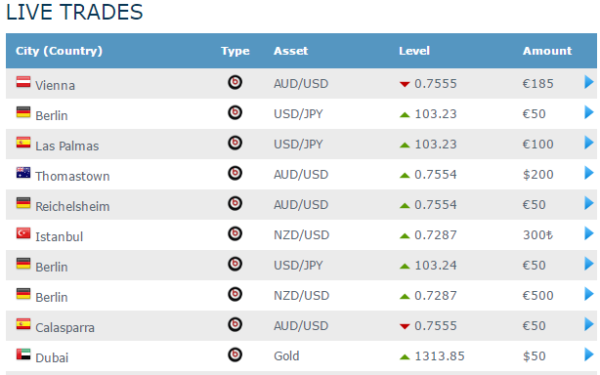Click the target icon in the Istanbul row
600x375 pixels.
235,233
